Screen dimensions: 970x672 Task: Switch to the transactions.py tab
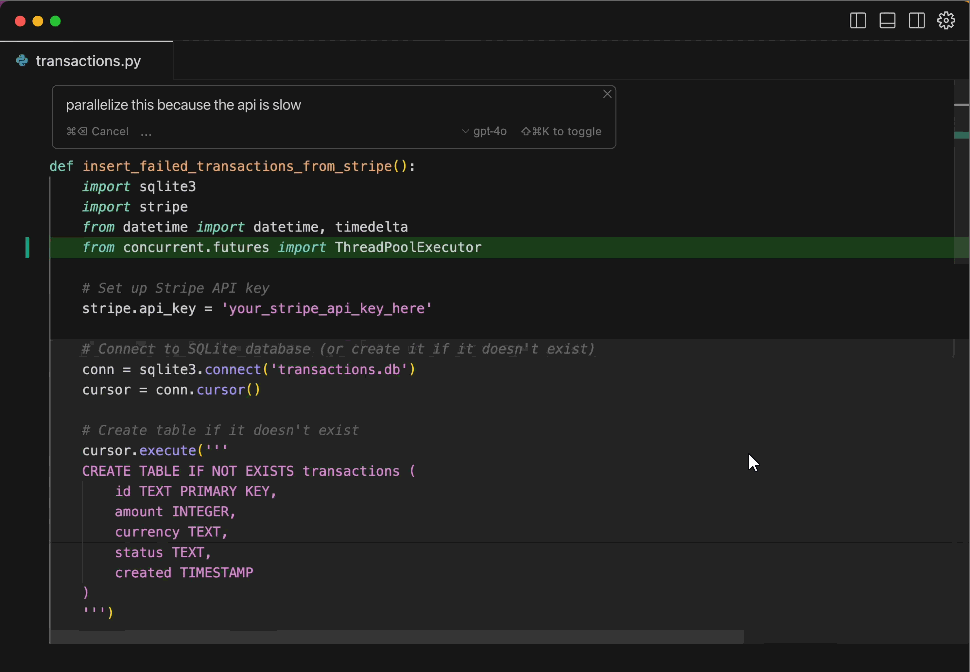tap(86, 58)
